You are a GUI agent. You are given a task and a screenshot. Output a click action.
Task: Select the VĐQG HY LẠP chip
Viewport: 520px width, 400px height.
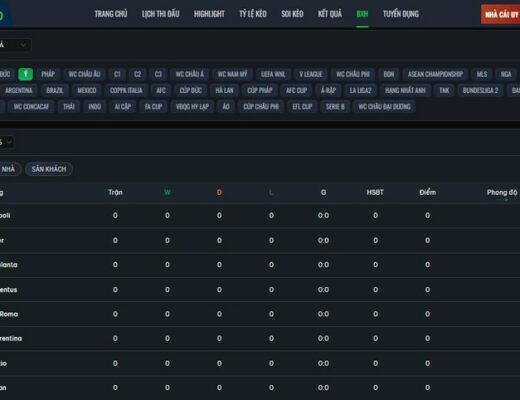192,107
